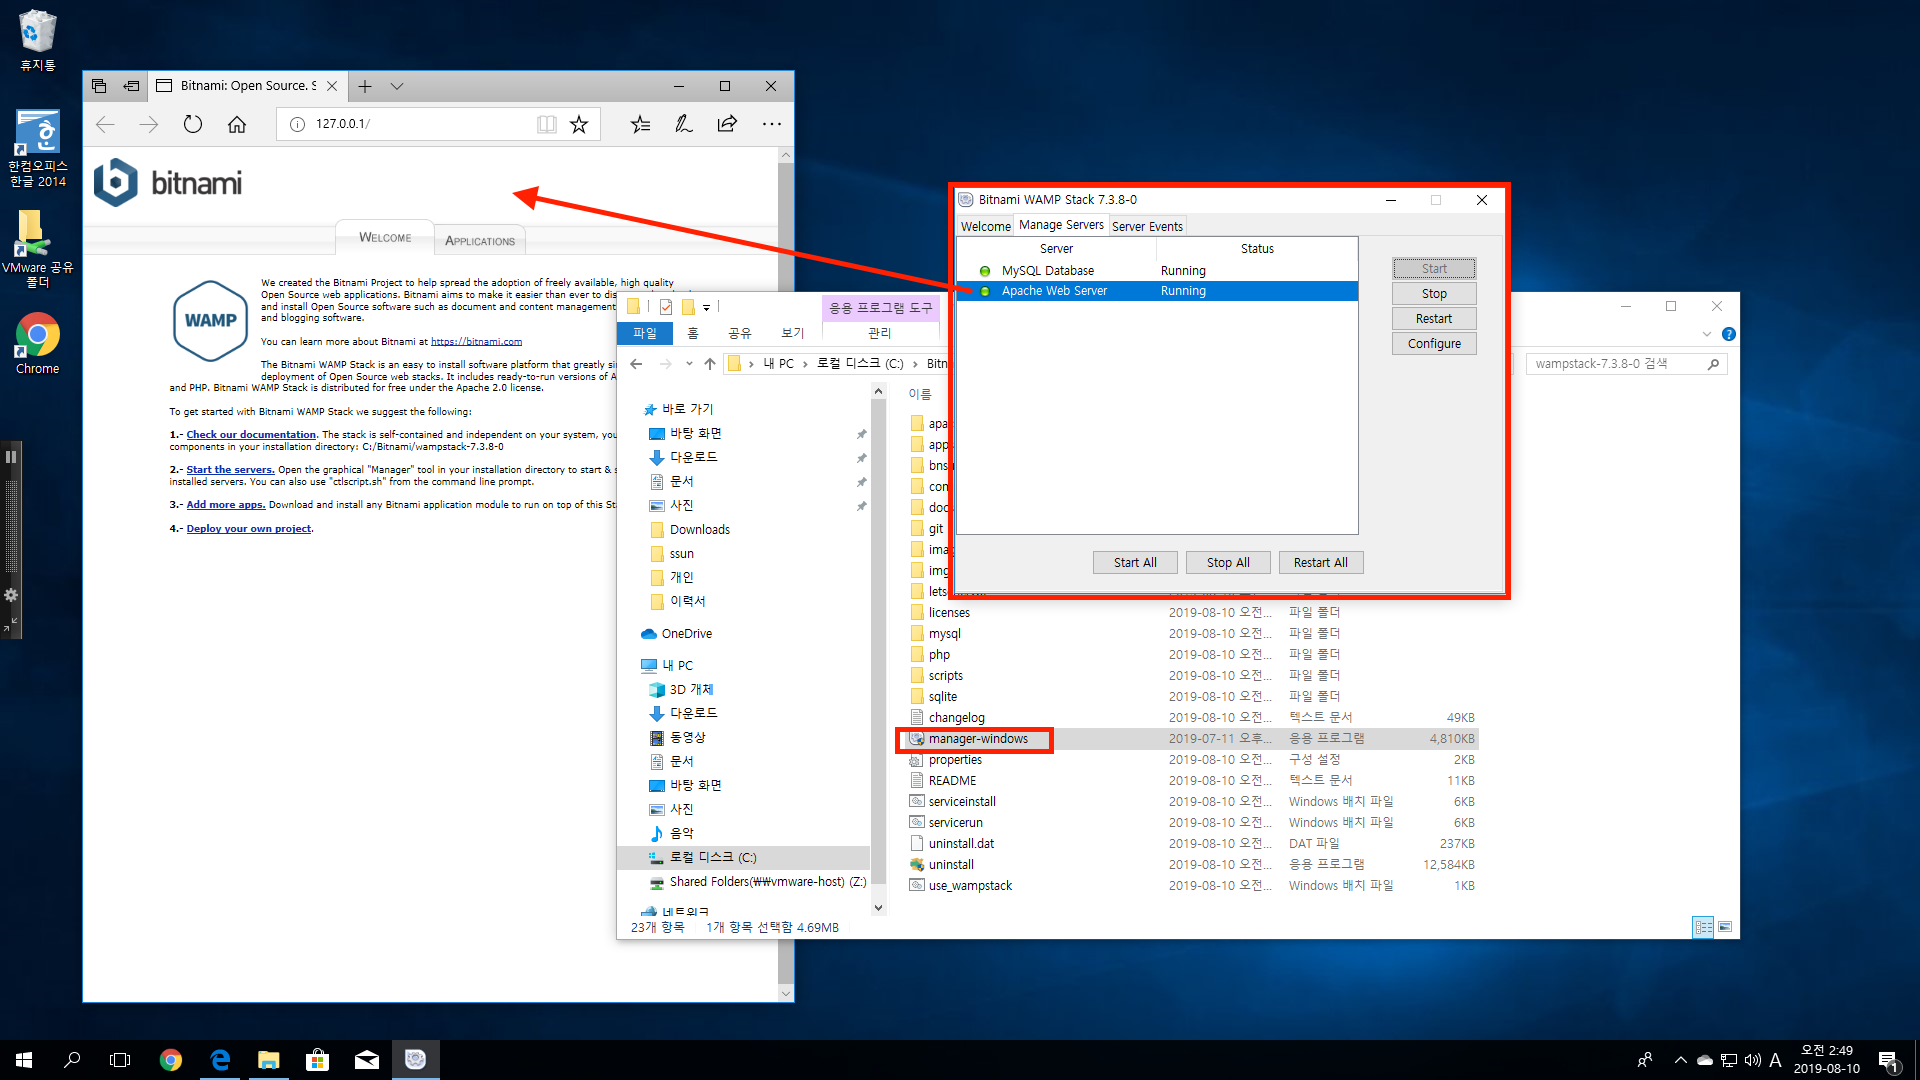This screenshot has width=1920, height=1080.
Task: Open Deploy your own project link
Action: [x=249, y=529]
